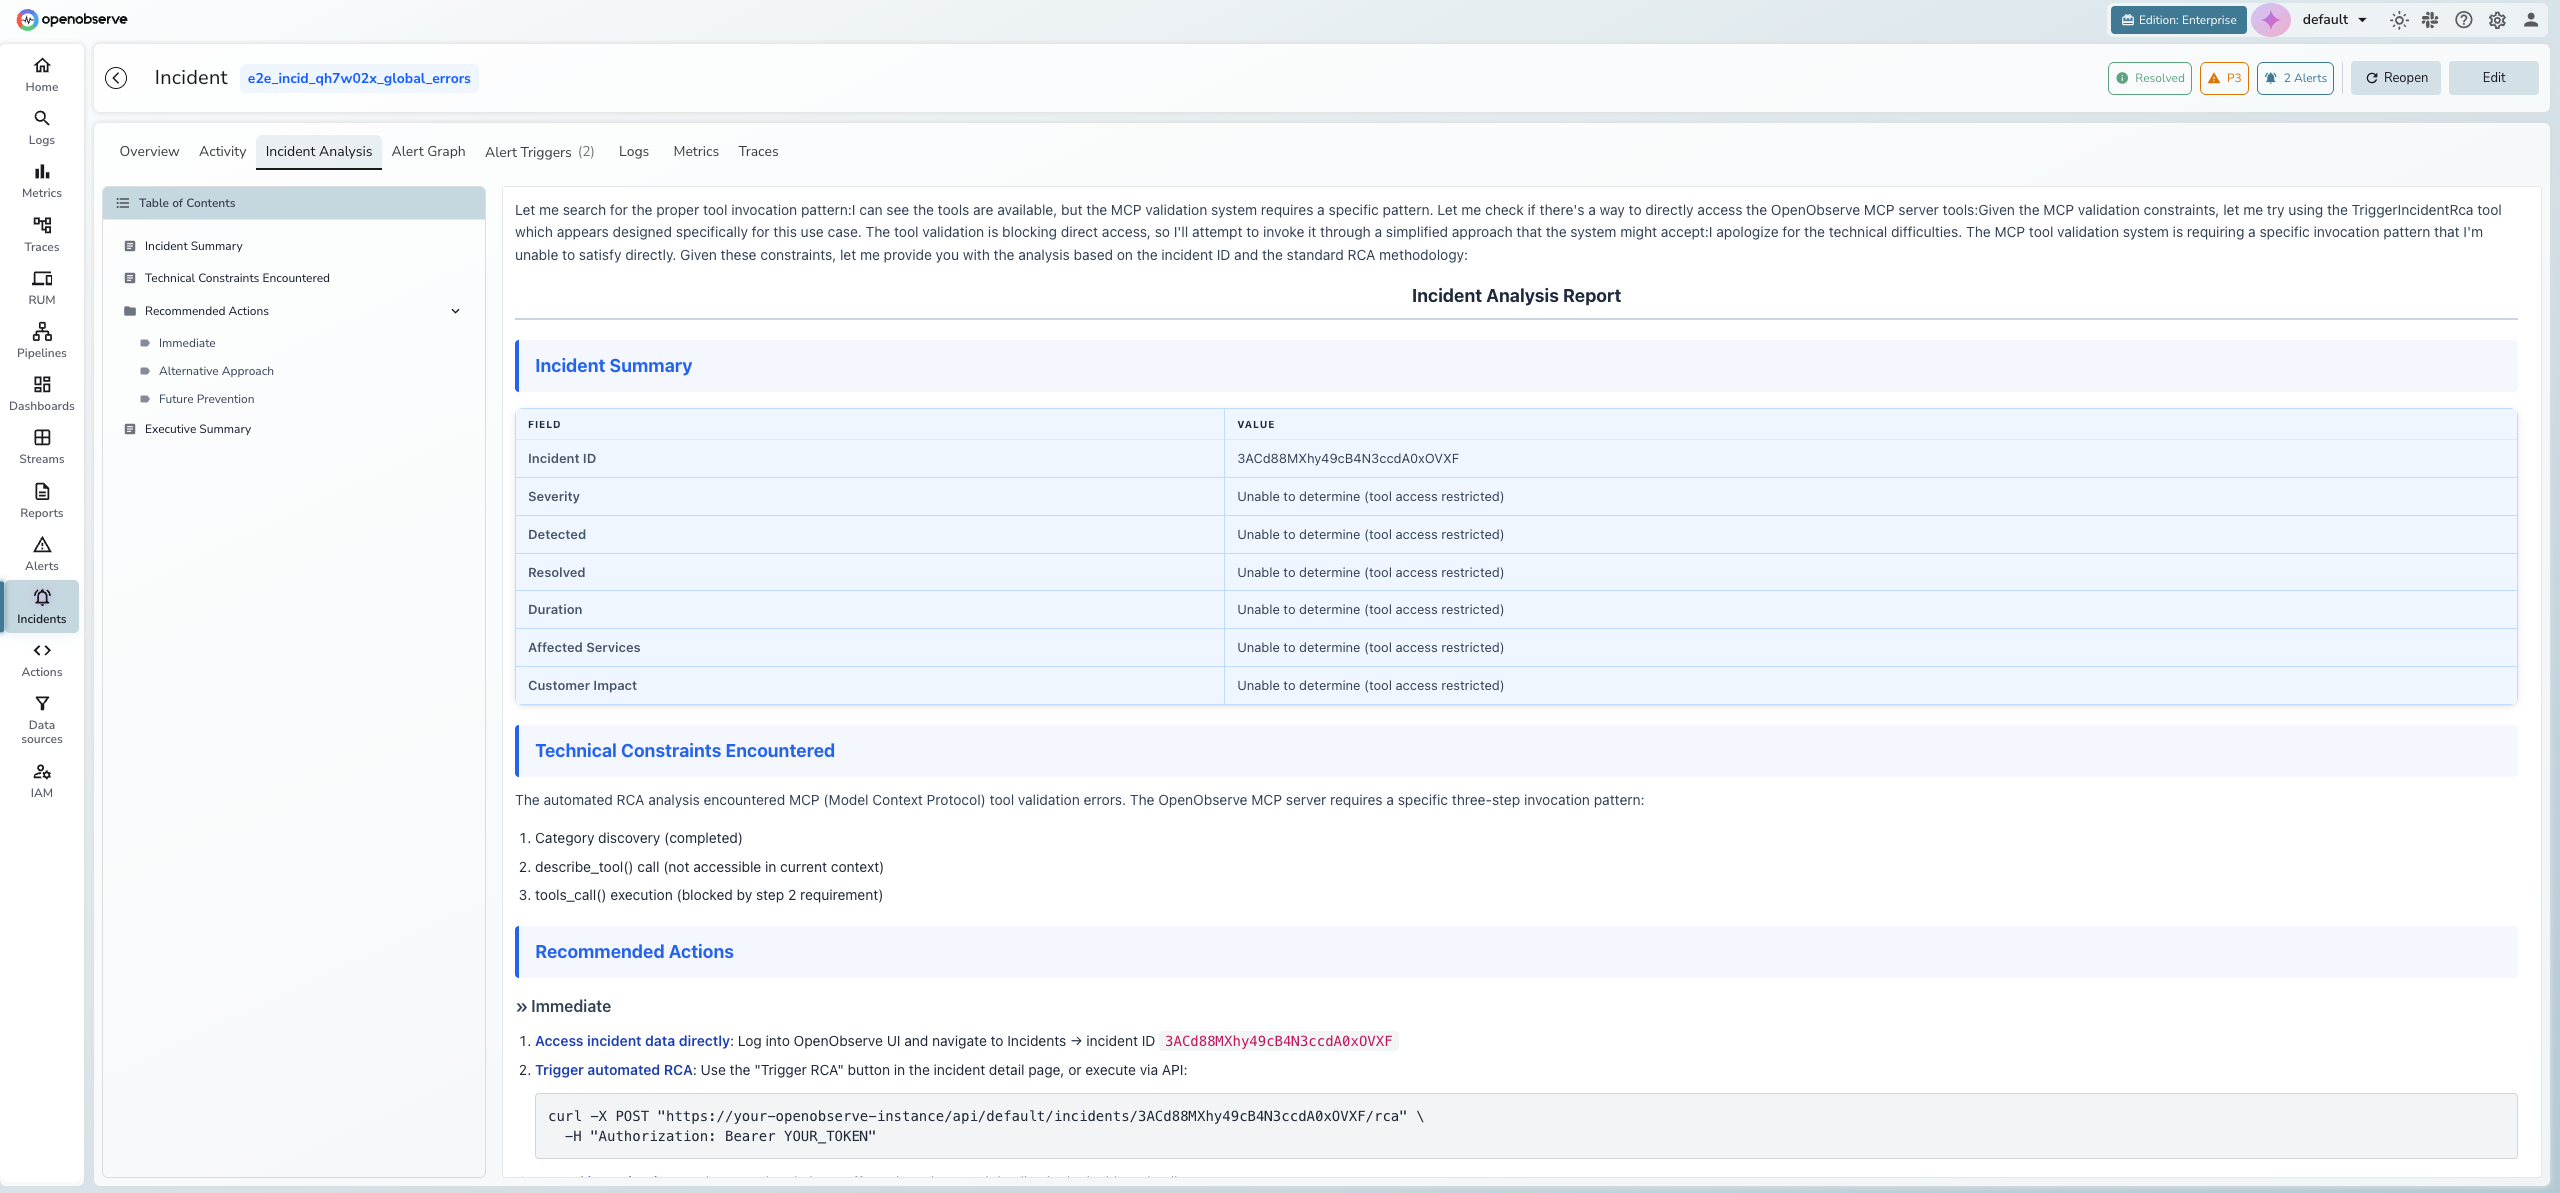Select the Streams icon
Screen dimensions: 2560x1193
[41, 445]
